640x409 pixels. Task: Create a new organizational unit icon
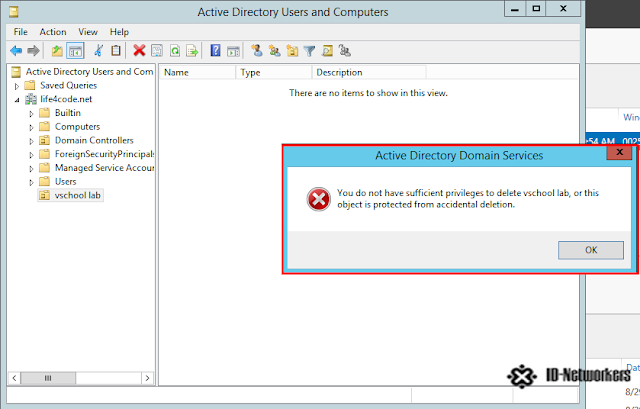click(292, 51)
